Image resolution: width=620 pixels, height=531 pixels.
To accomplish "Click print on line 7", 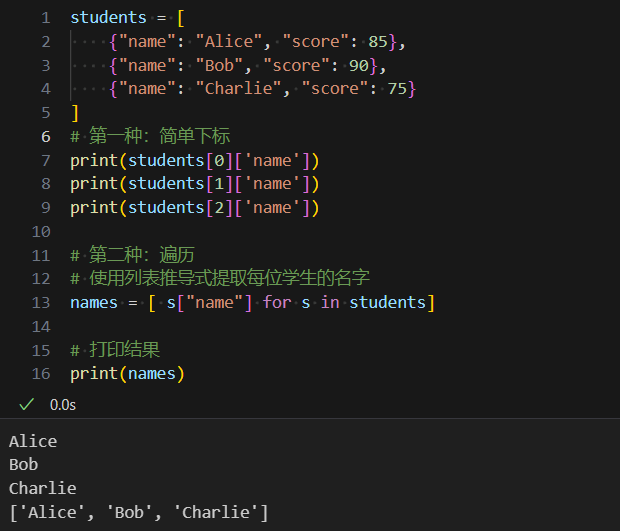I will point(94,161).
